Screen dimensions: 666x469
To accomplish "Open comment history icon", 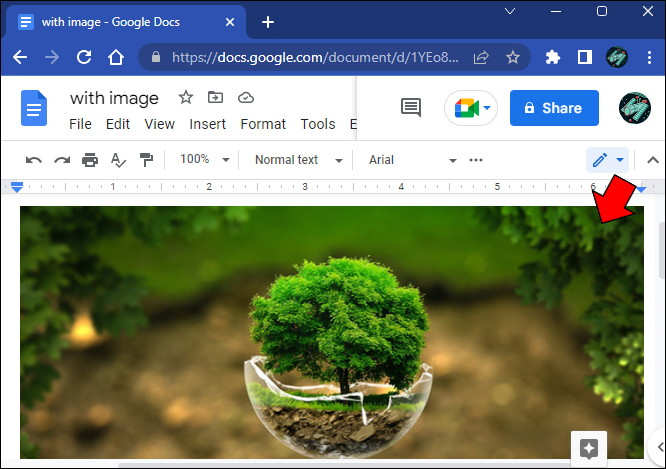I will (x=411, y=107).
